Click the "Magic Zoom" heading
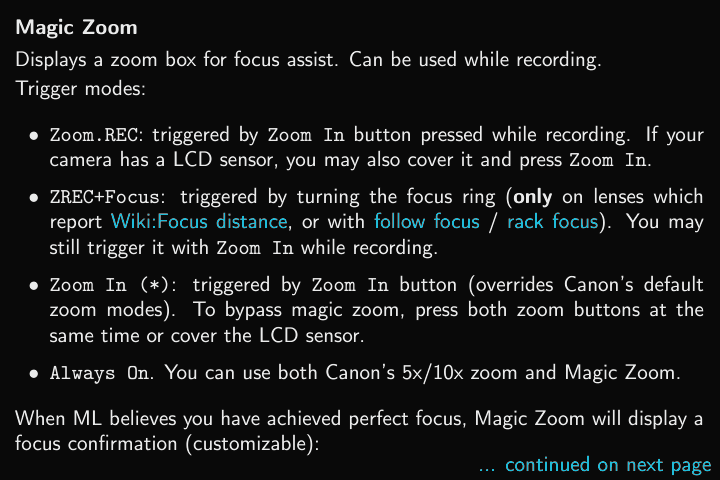The image size is (720, 480). 77,26
